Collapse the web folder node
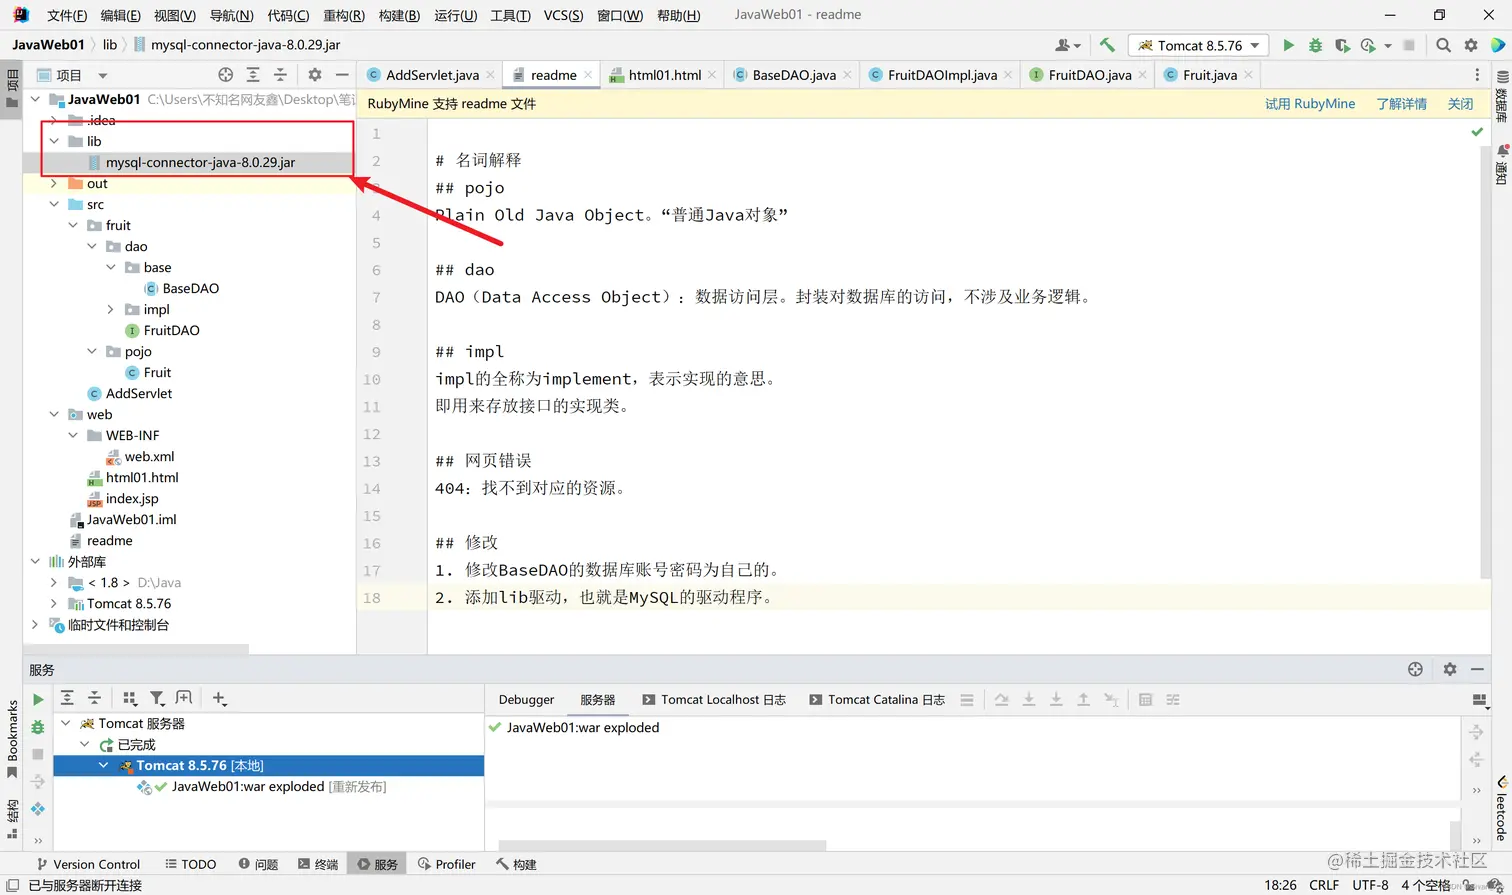Screen dimensions: 1512x895 [x=54, y=414]
